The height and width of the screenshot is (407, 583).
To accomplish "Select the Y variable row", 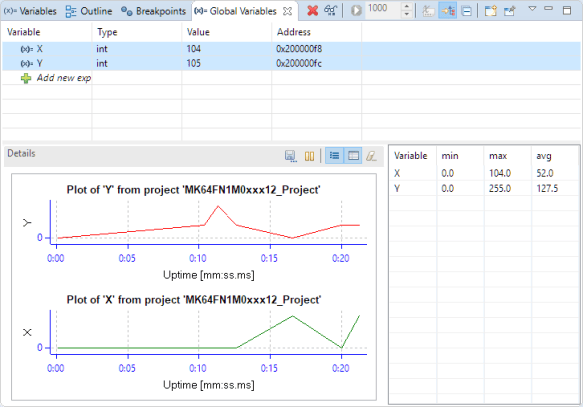I will [x=291, y=63].
